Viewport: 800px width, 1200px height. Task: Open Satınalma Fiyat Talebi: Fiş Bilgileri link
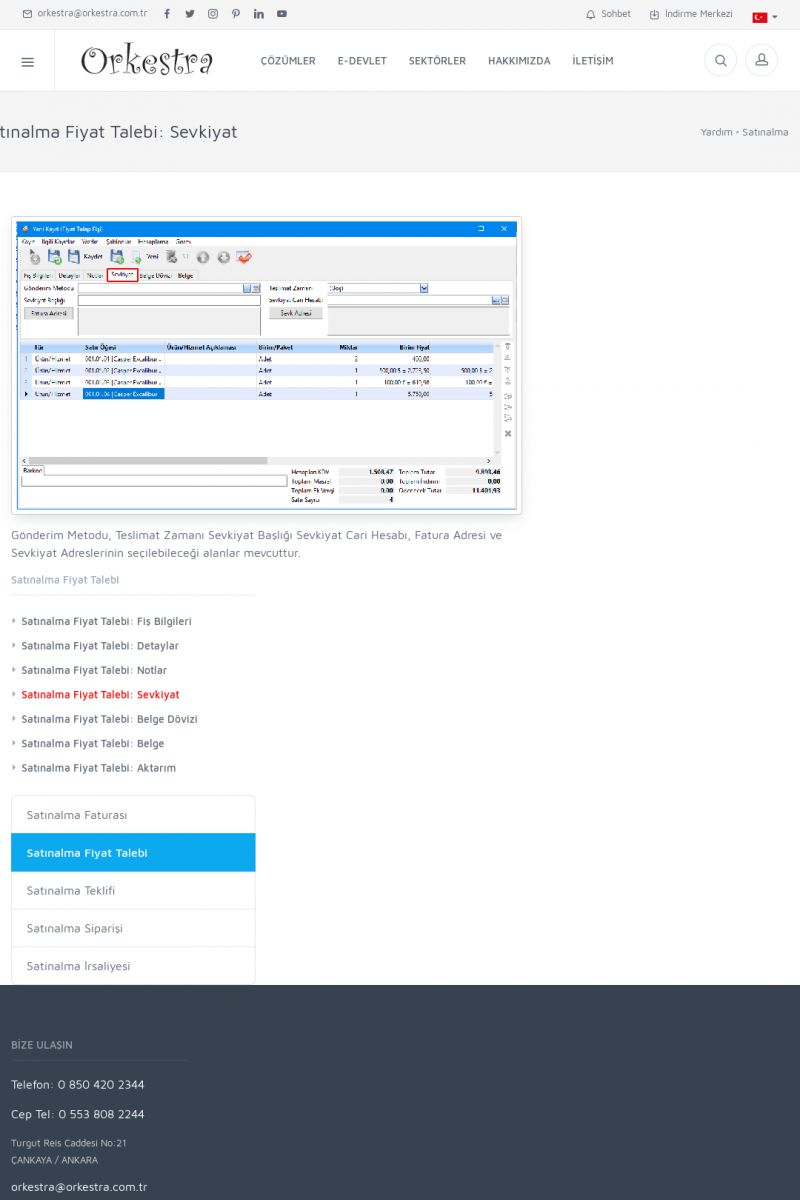[x=106, y=621]
